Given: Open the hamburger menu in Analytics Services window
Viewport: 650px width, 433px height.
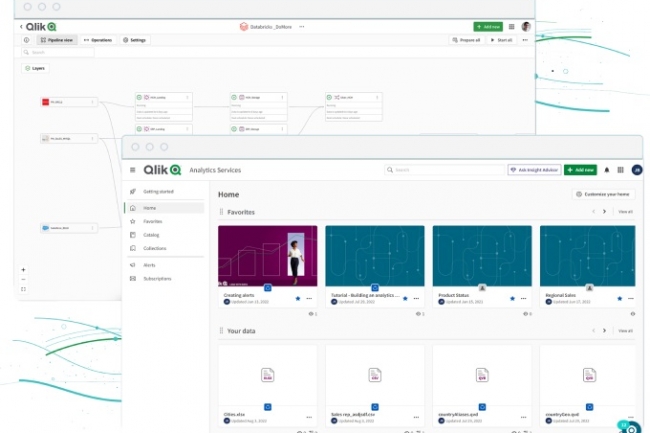Looking at the screenshot, I should [133, 170].
